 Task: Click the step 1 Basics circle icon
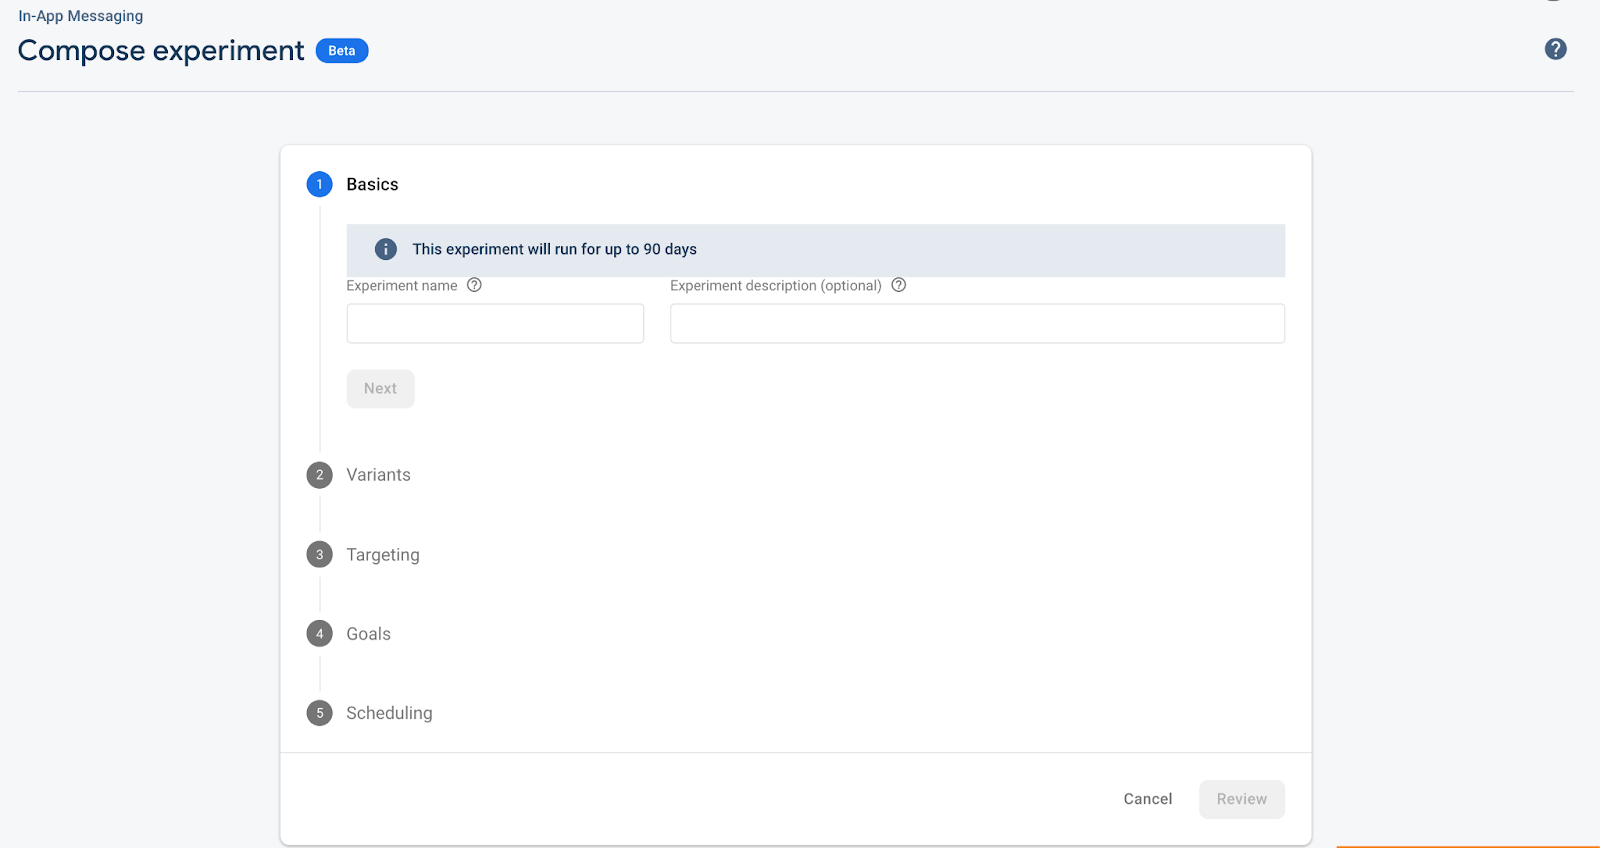[319, 184]
